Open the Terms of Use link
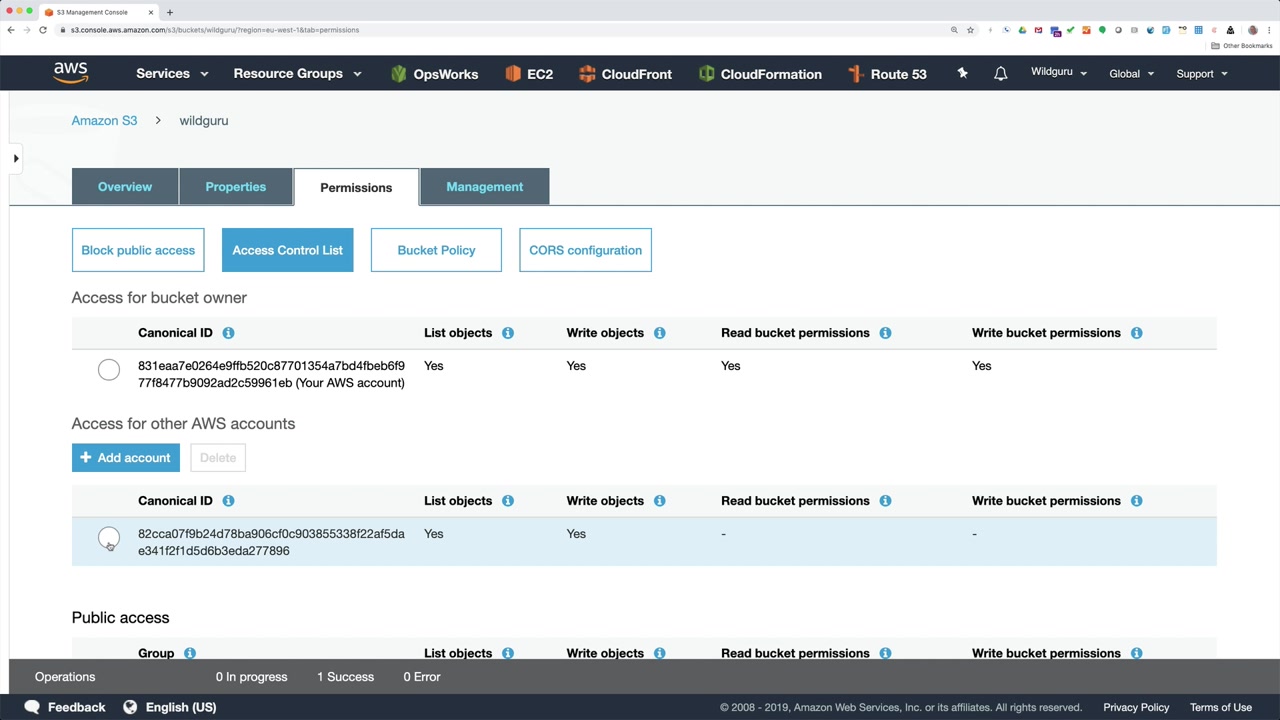1280x720 pixels. (x=1221, y=707)
